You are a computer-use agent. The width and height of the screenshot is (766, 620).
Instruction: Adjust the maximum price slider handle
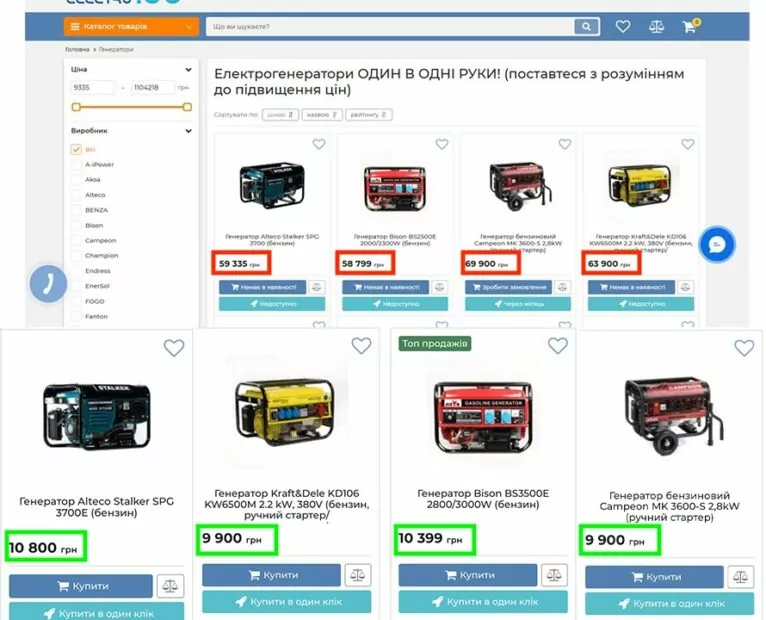(x=187, y=107)
